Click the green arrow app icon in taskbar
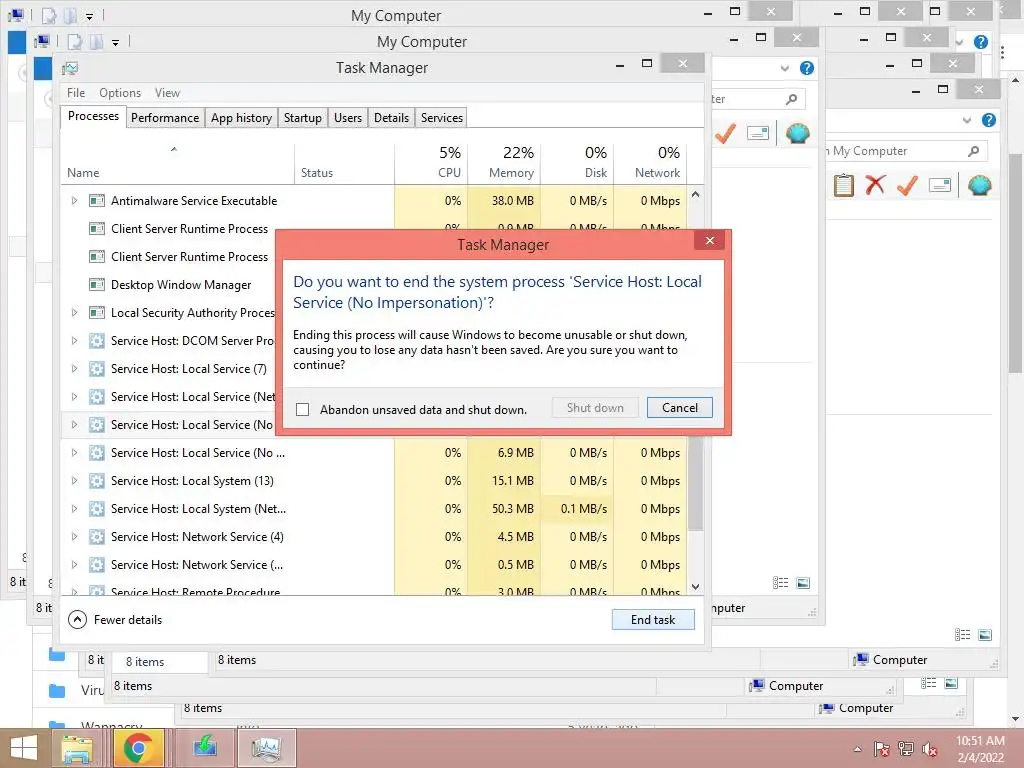Viewport: 1024px width, 768px height. pos(205,748)
